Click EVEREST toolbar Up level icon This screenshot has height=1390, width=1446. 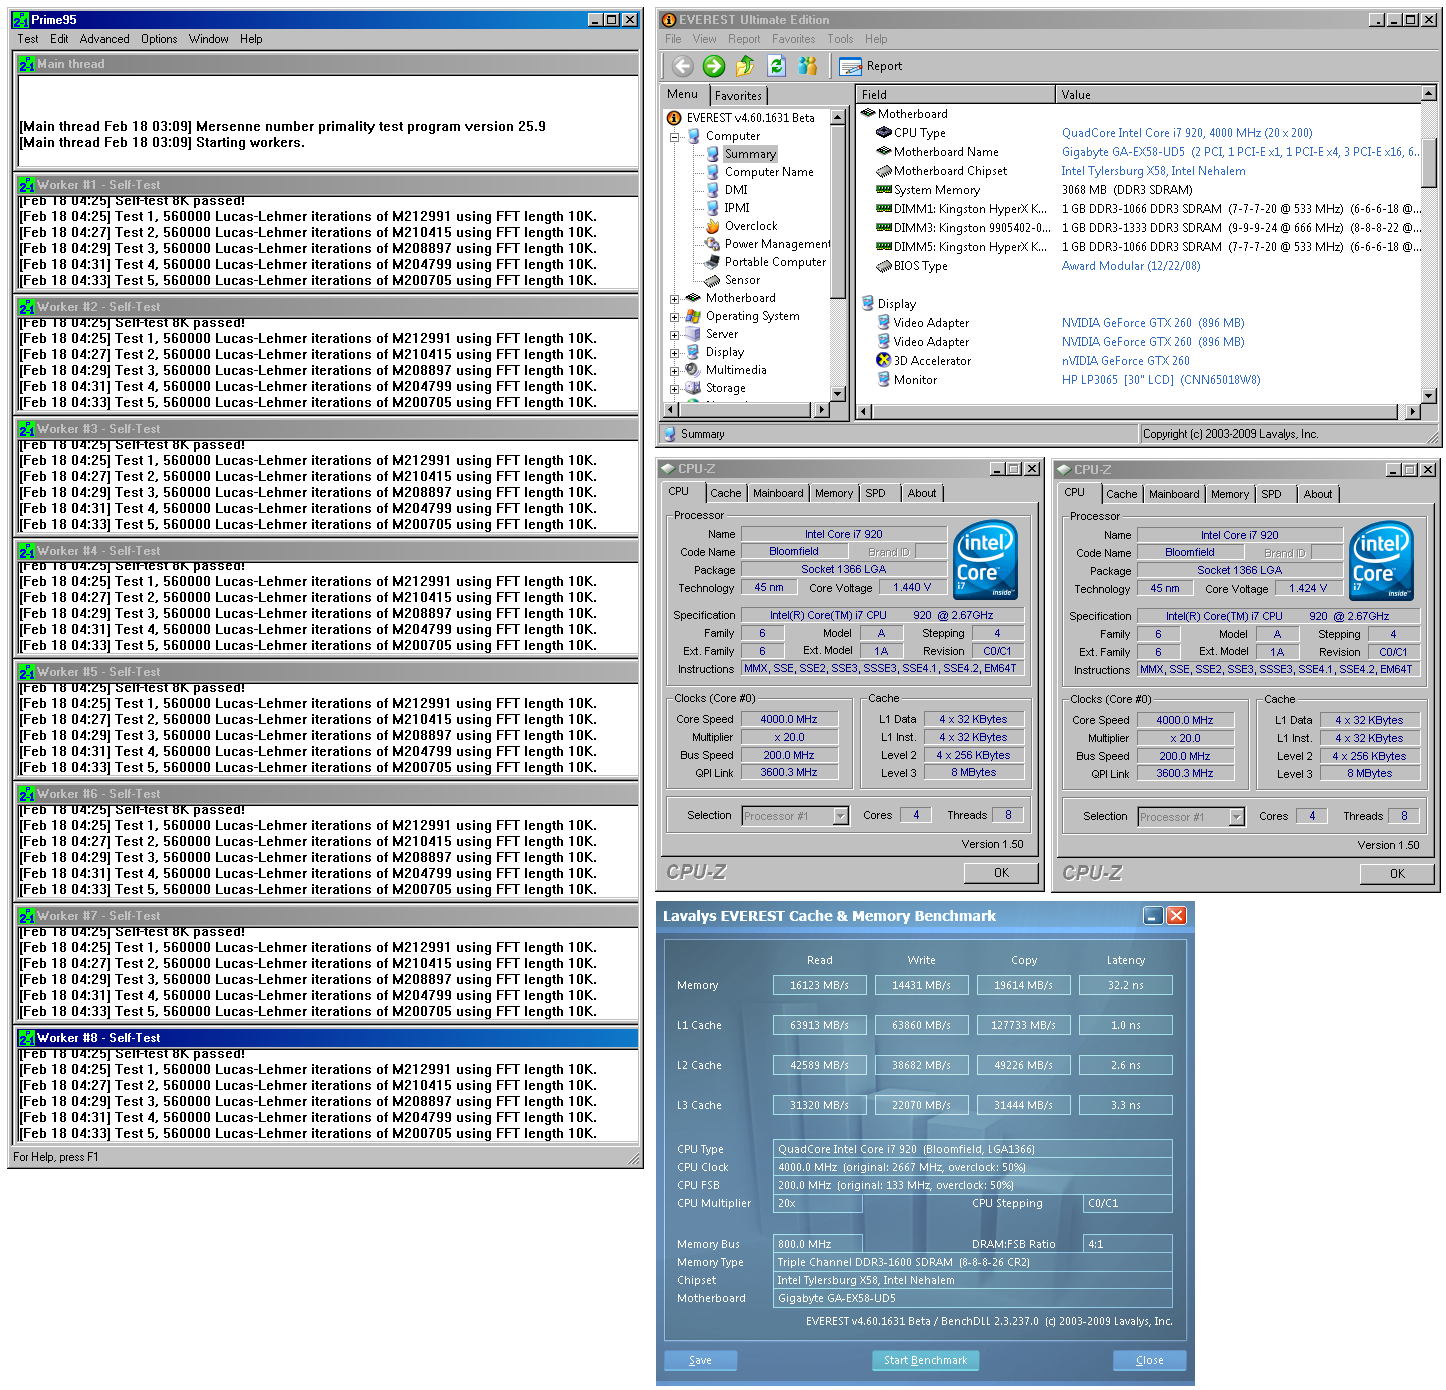[x=745, y=66]
